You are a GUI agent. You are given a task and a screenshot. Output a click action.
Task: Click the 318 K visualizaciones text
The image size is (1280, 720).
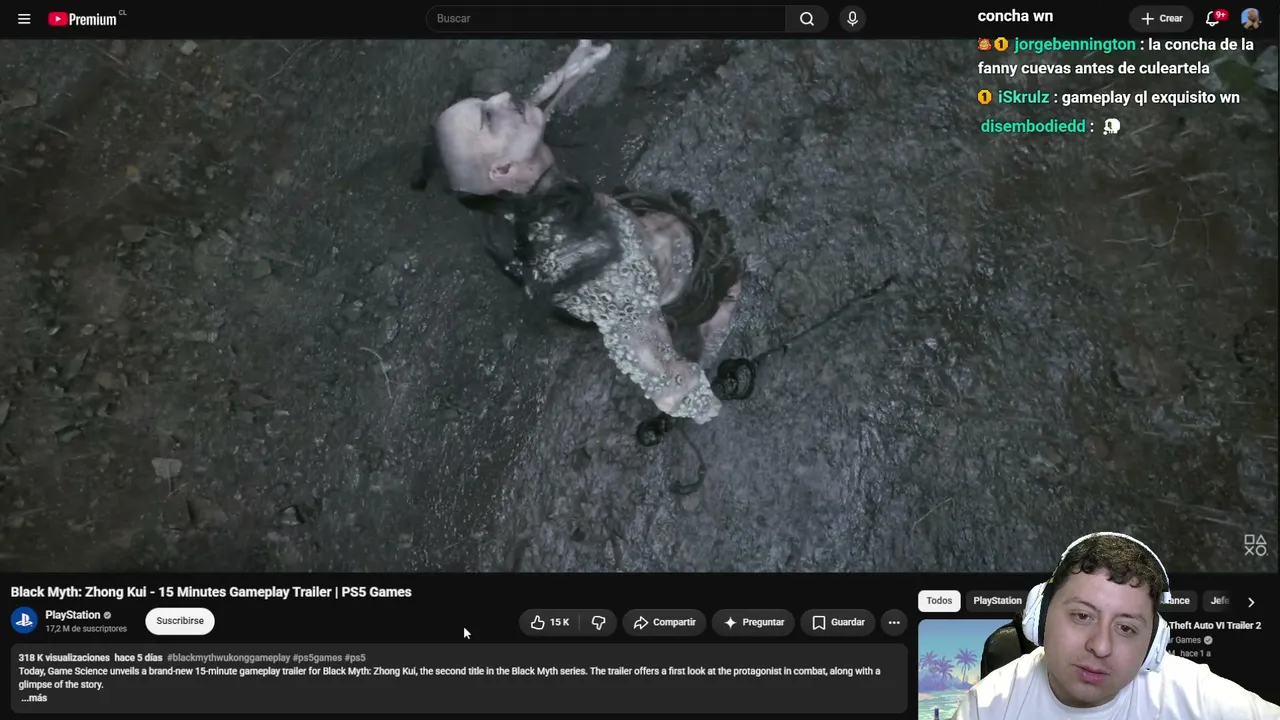click(x=64, y=658)
